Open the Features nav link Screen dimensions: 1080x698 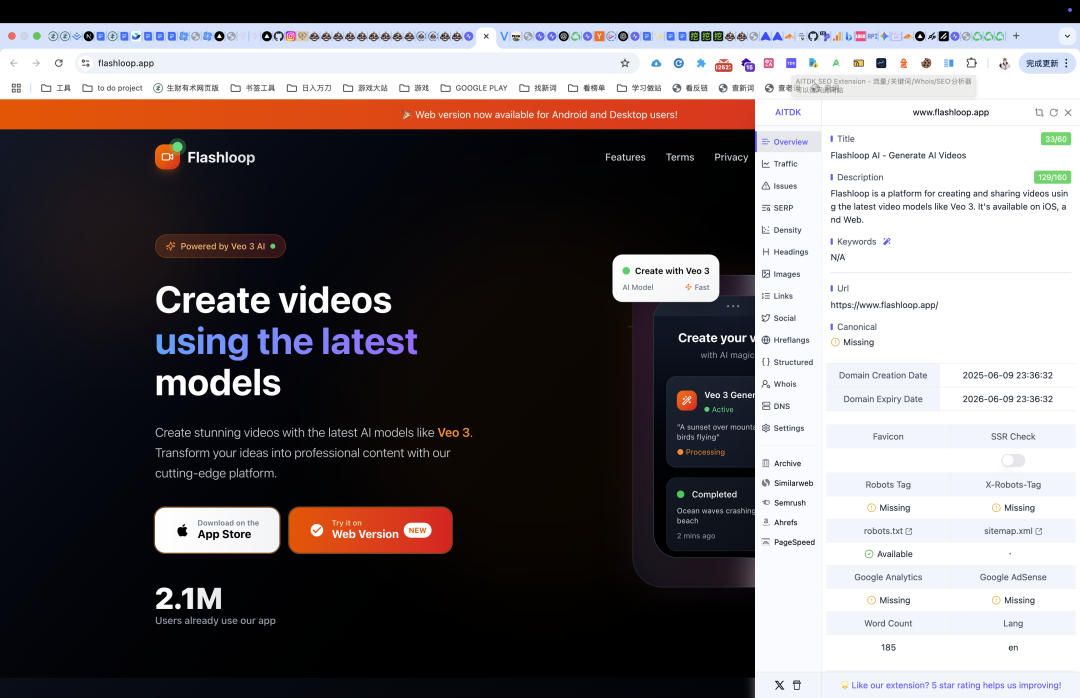(625, 157)
